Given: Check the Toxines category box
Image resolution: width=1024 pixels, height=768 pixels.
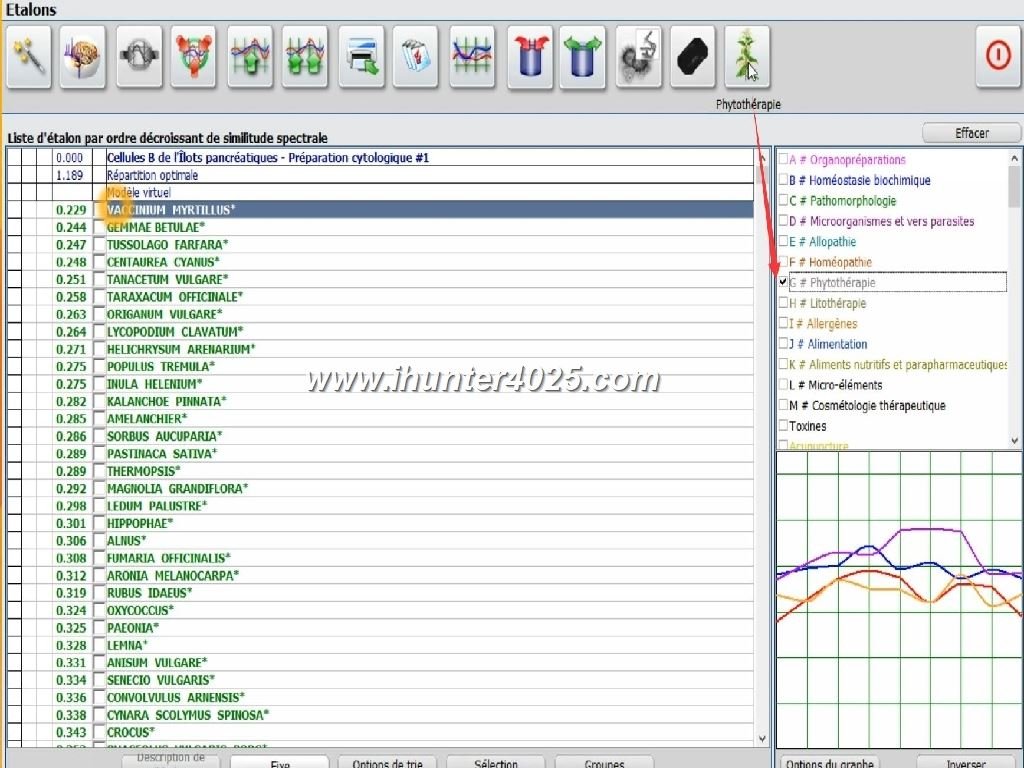Looking at the screenshot, I should pos(784,425).
